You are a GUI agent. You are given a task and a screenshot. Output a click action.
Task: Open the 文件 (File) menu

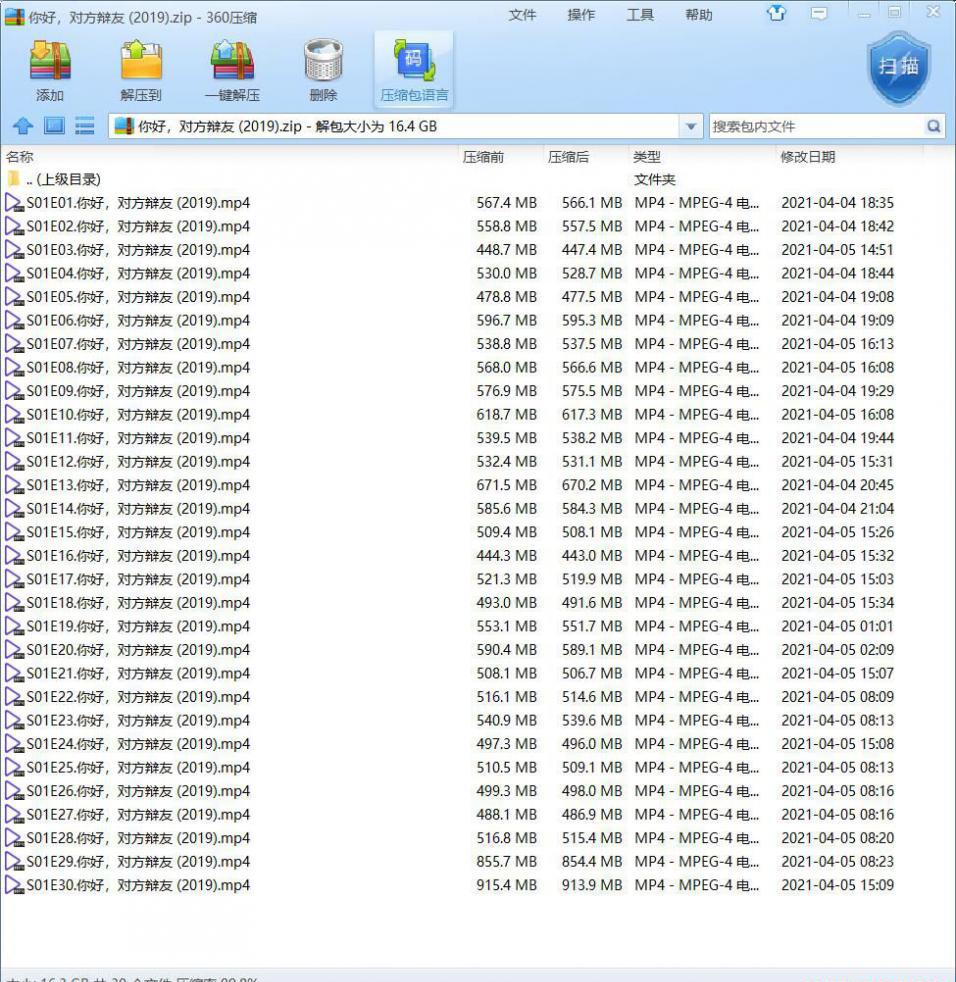[x=522, y=15]
